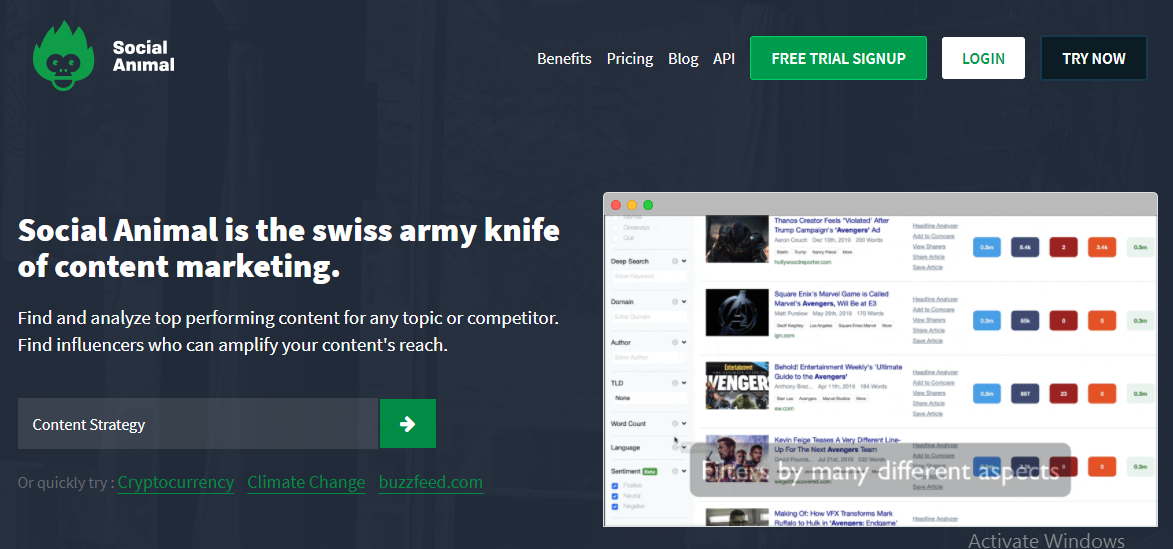Uncheck the Positive sentiment checkbox
Viewport: 1173px width, 549px height.
coord(615,485)
